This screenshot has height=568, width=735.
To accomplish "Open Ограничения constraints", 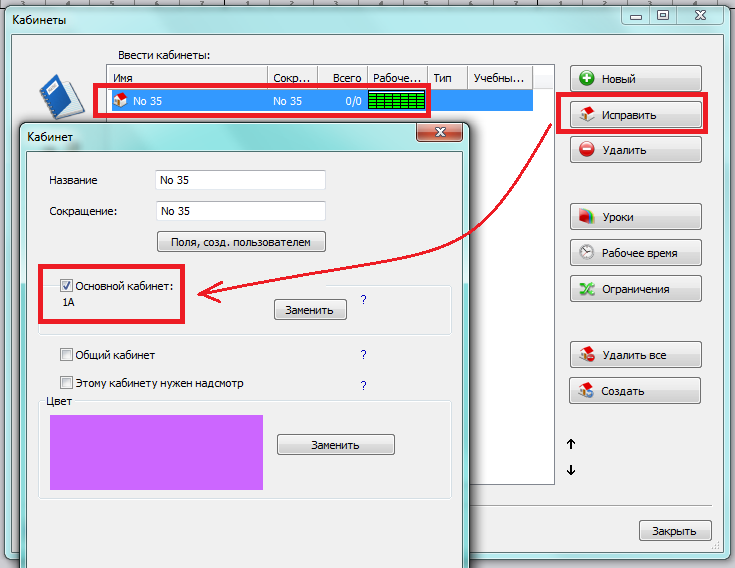I will tap(636, 289).
